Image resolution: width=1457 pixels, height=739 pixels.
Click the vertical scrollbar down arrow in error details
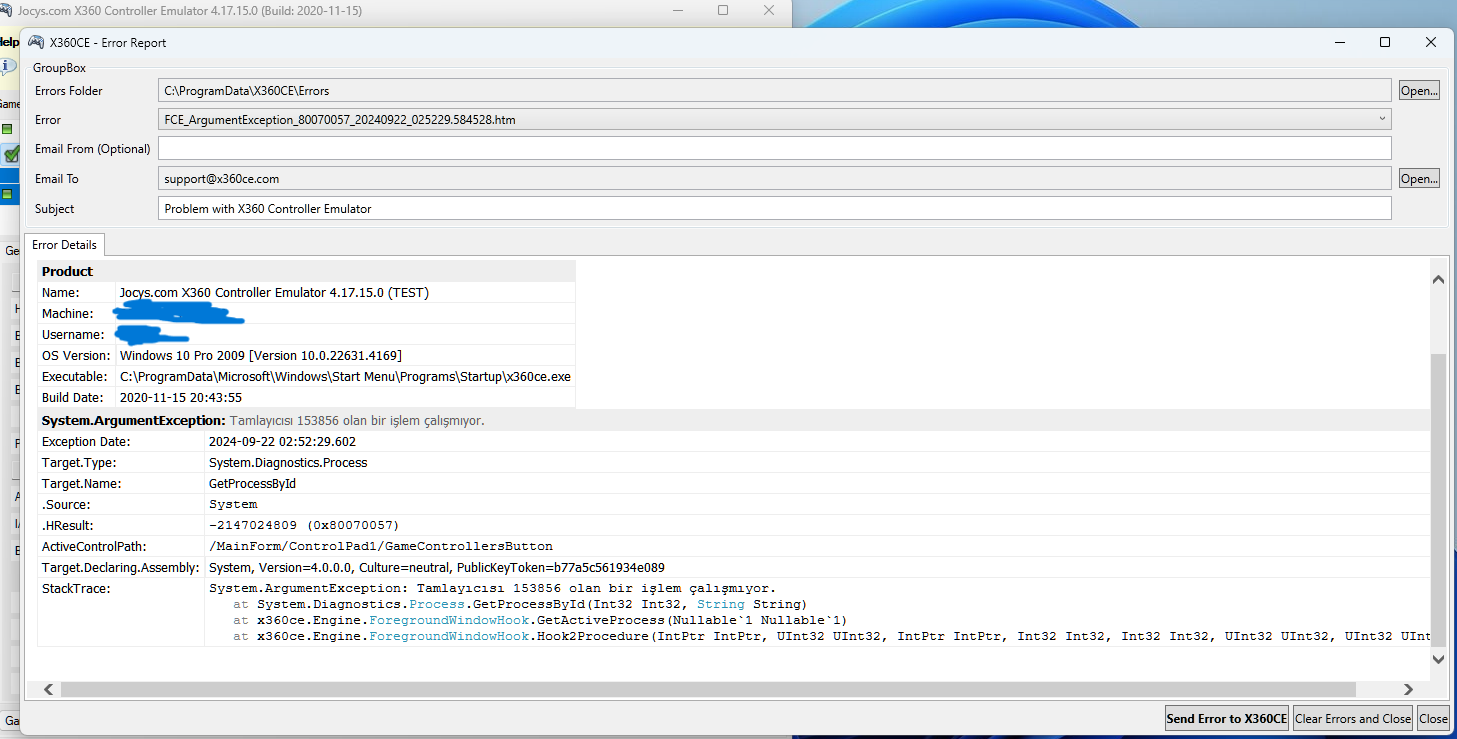(x=1438, y=659)
